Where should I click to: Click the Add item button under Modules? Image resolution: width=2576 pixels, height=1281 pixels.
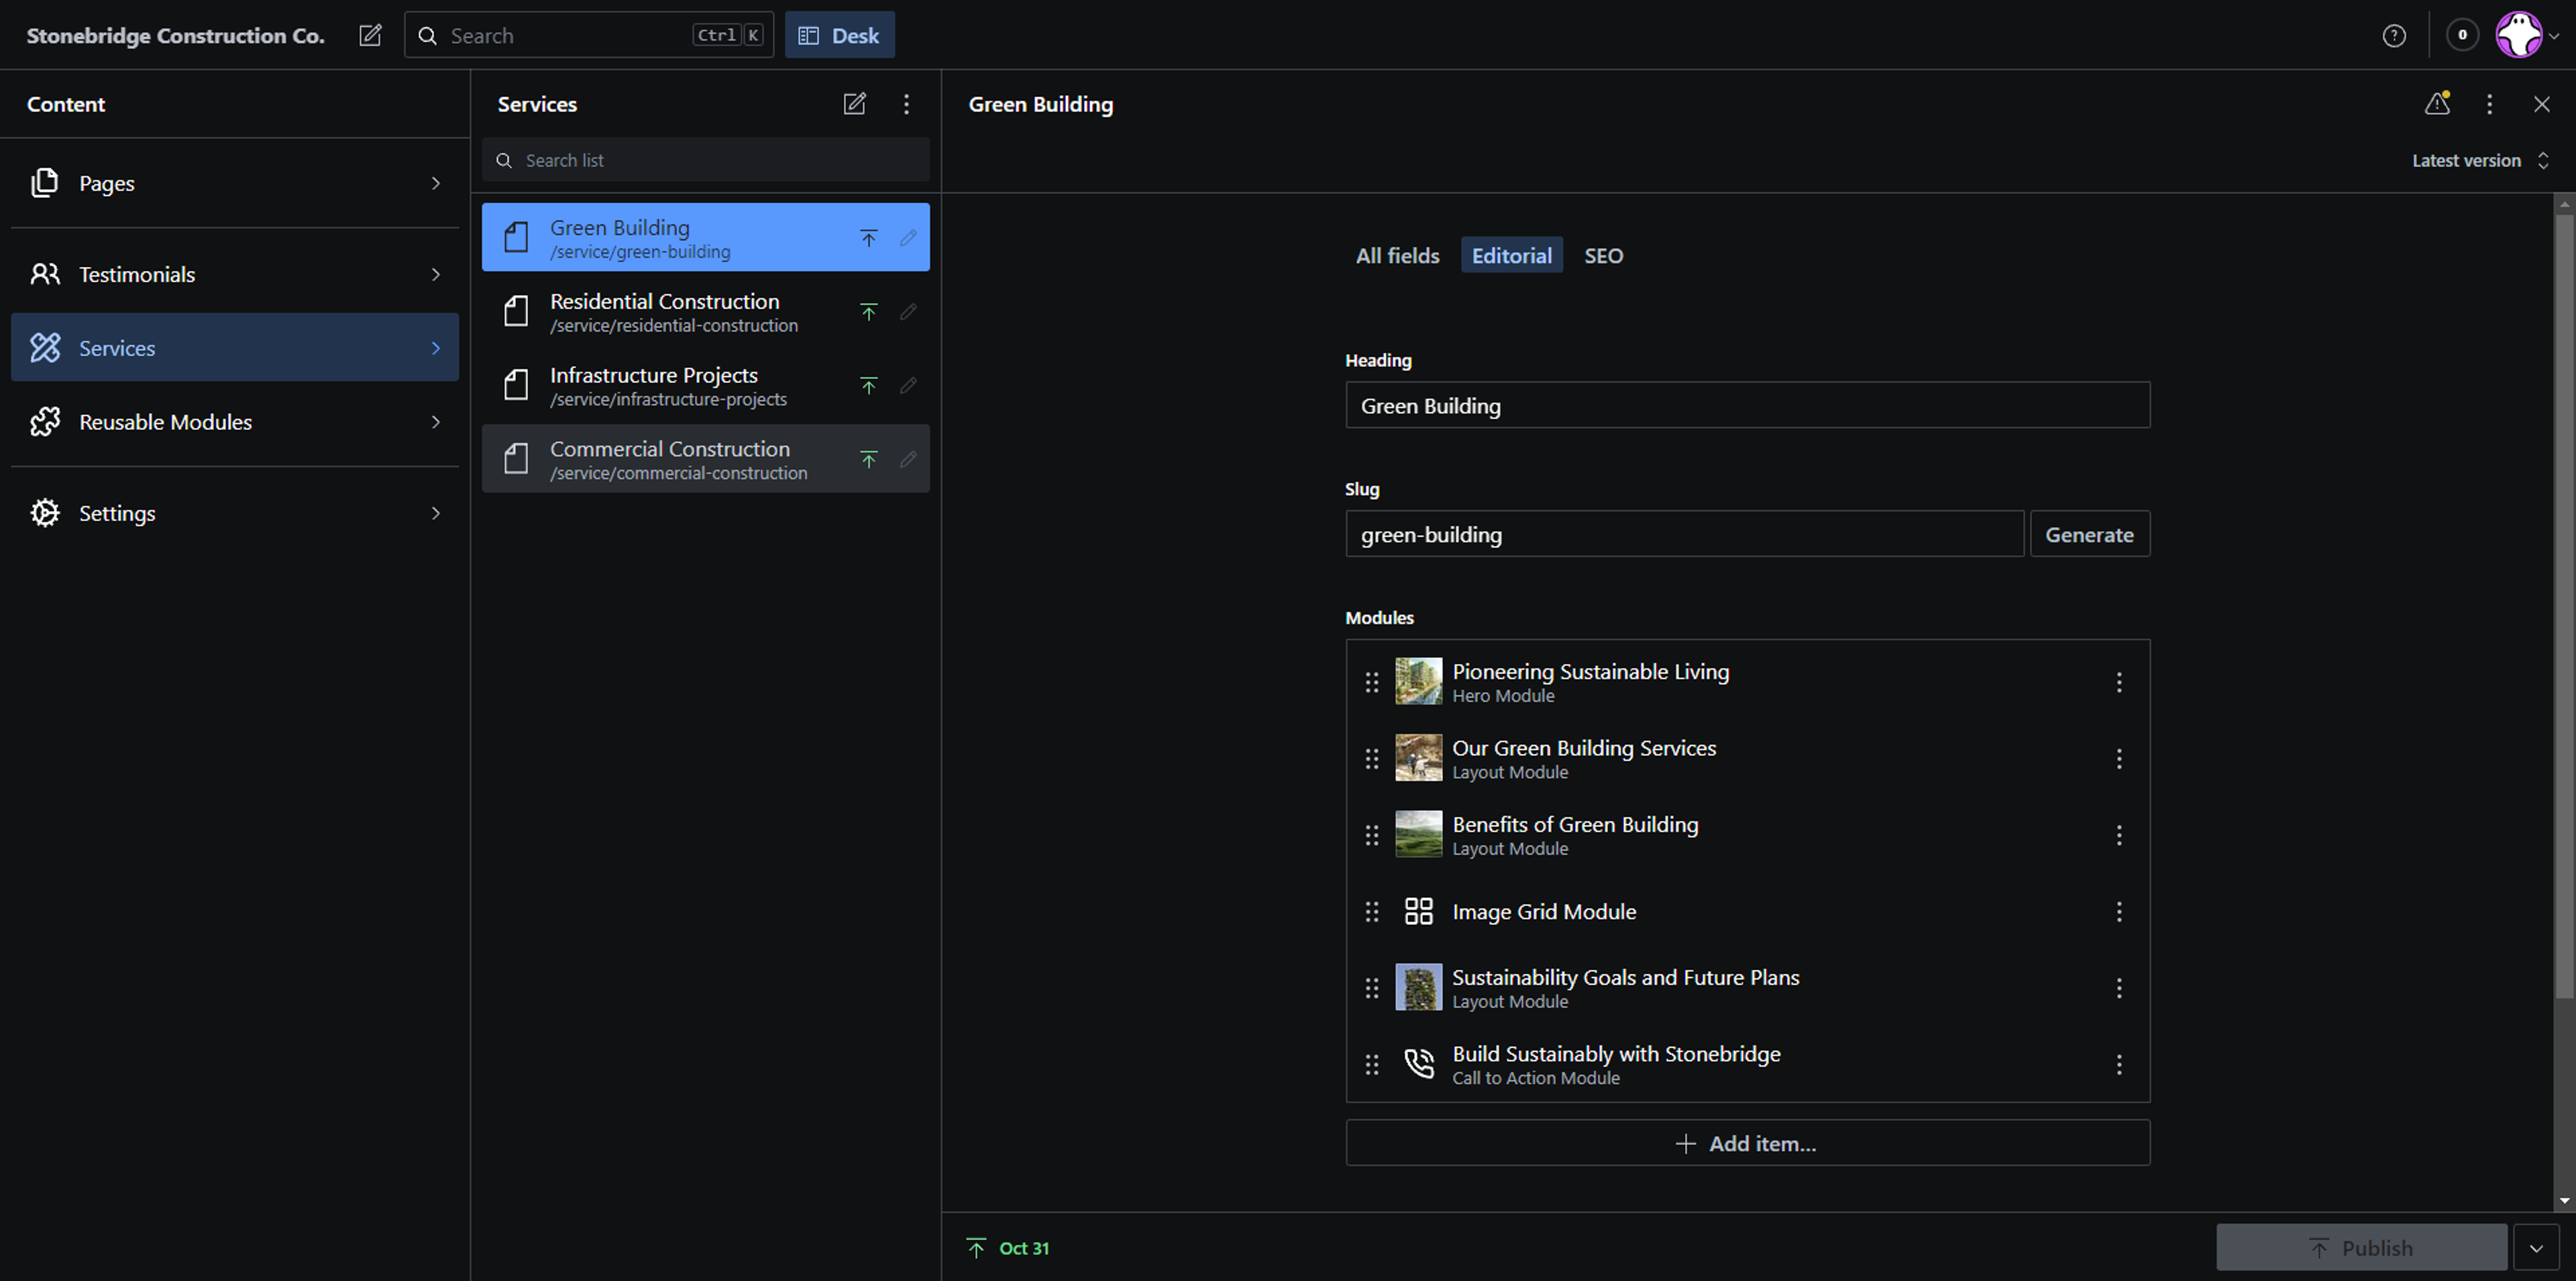click(1747, 1143)
